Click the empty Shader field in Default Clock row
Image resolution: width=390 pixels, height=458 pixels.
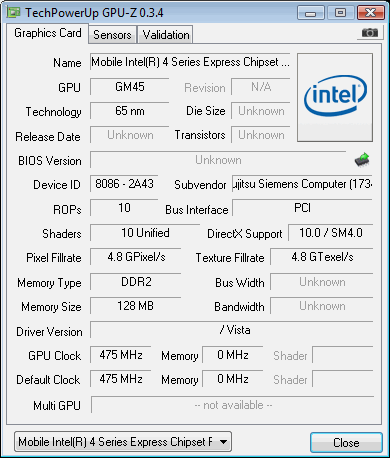[x=343, y=379]
